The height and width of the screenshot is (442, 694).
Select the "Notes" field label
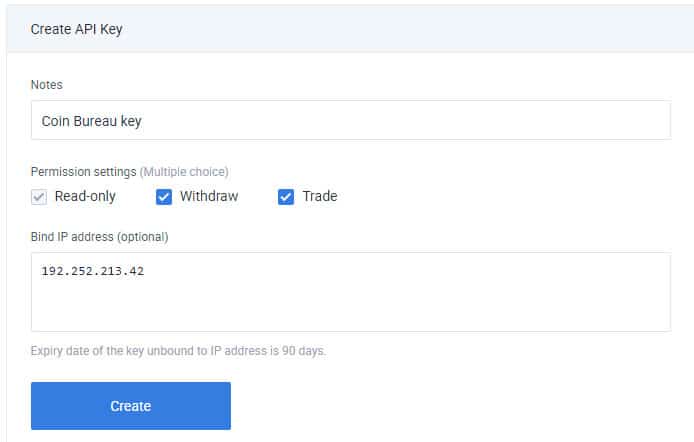tap(48, 86)
